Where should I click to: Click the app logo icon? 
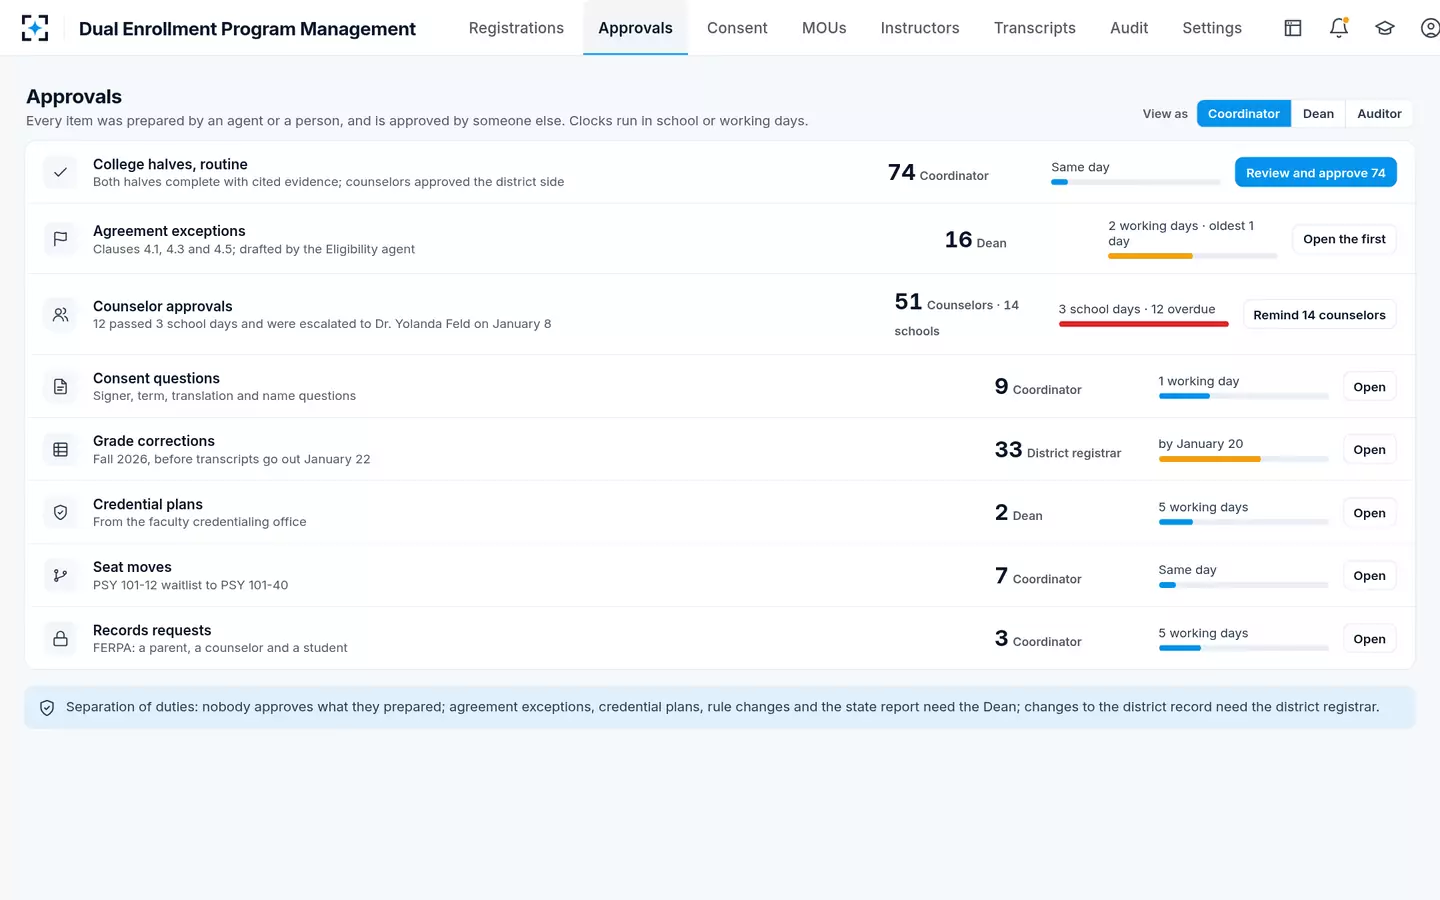pos(35,28)
